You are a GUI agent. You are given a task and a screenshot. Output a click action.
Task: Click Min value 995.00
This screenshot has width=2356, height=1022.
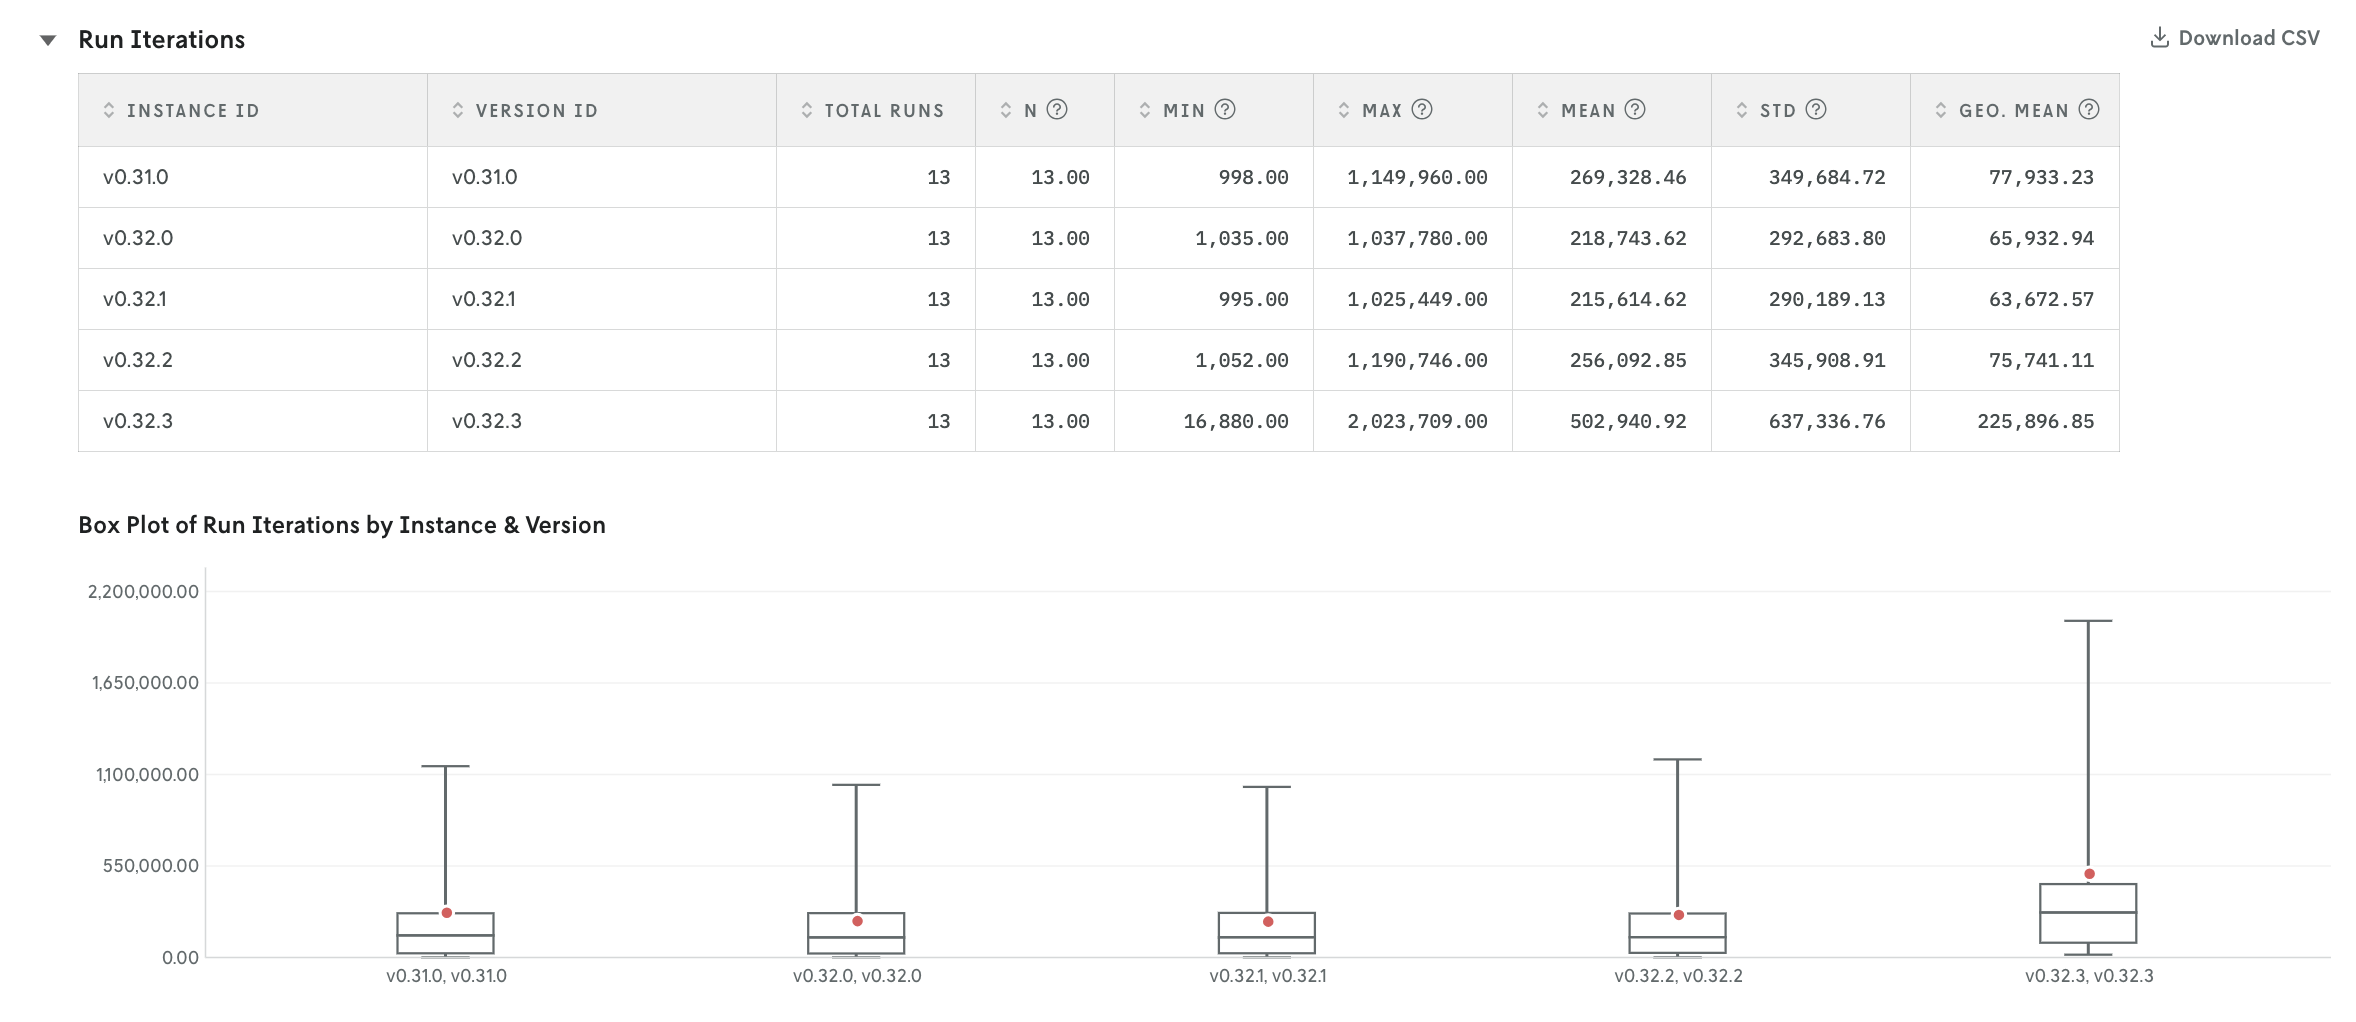point(1253,299)
